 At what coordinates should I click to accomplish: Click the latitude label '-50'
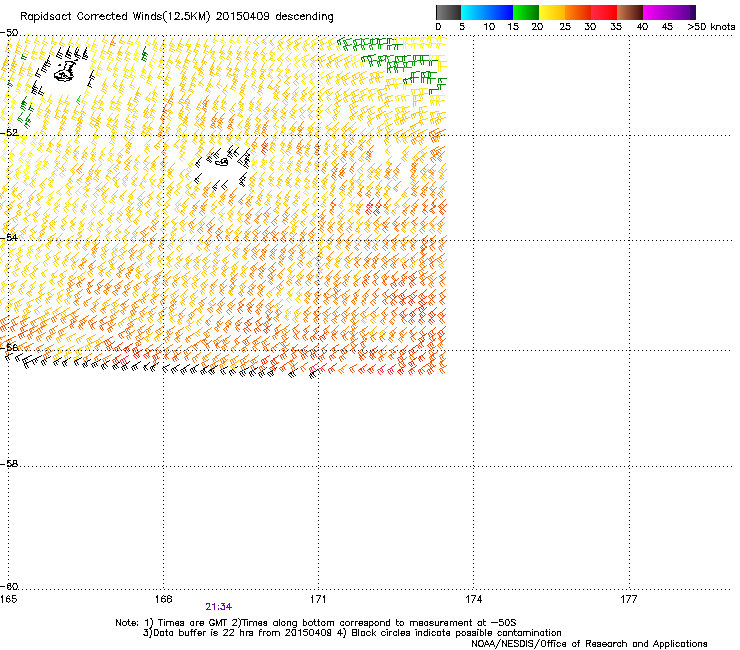tap(9, 33)
